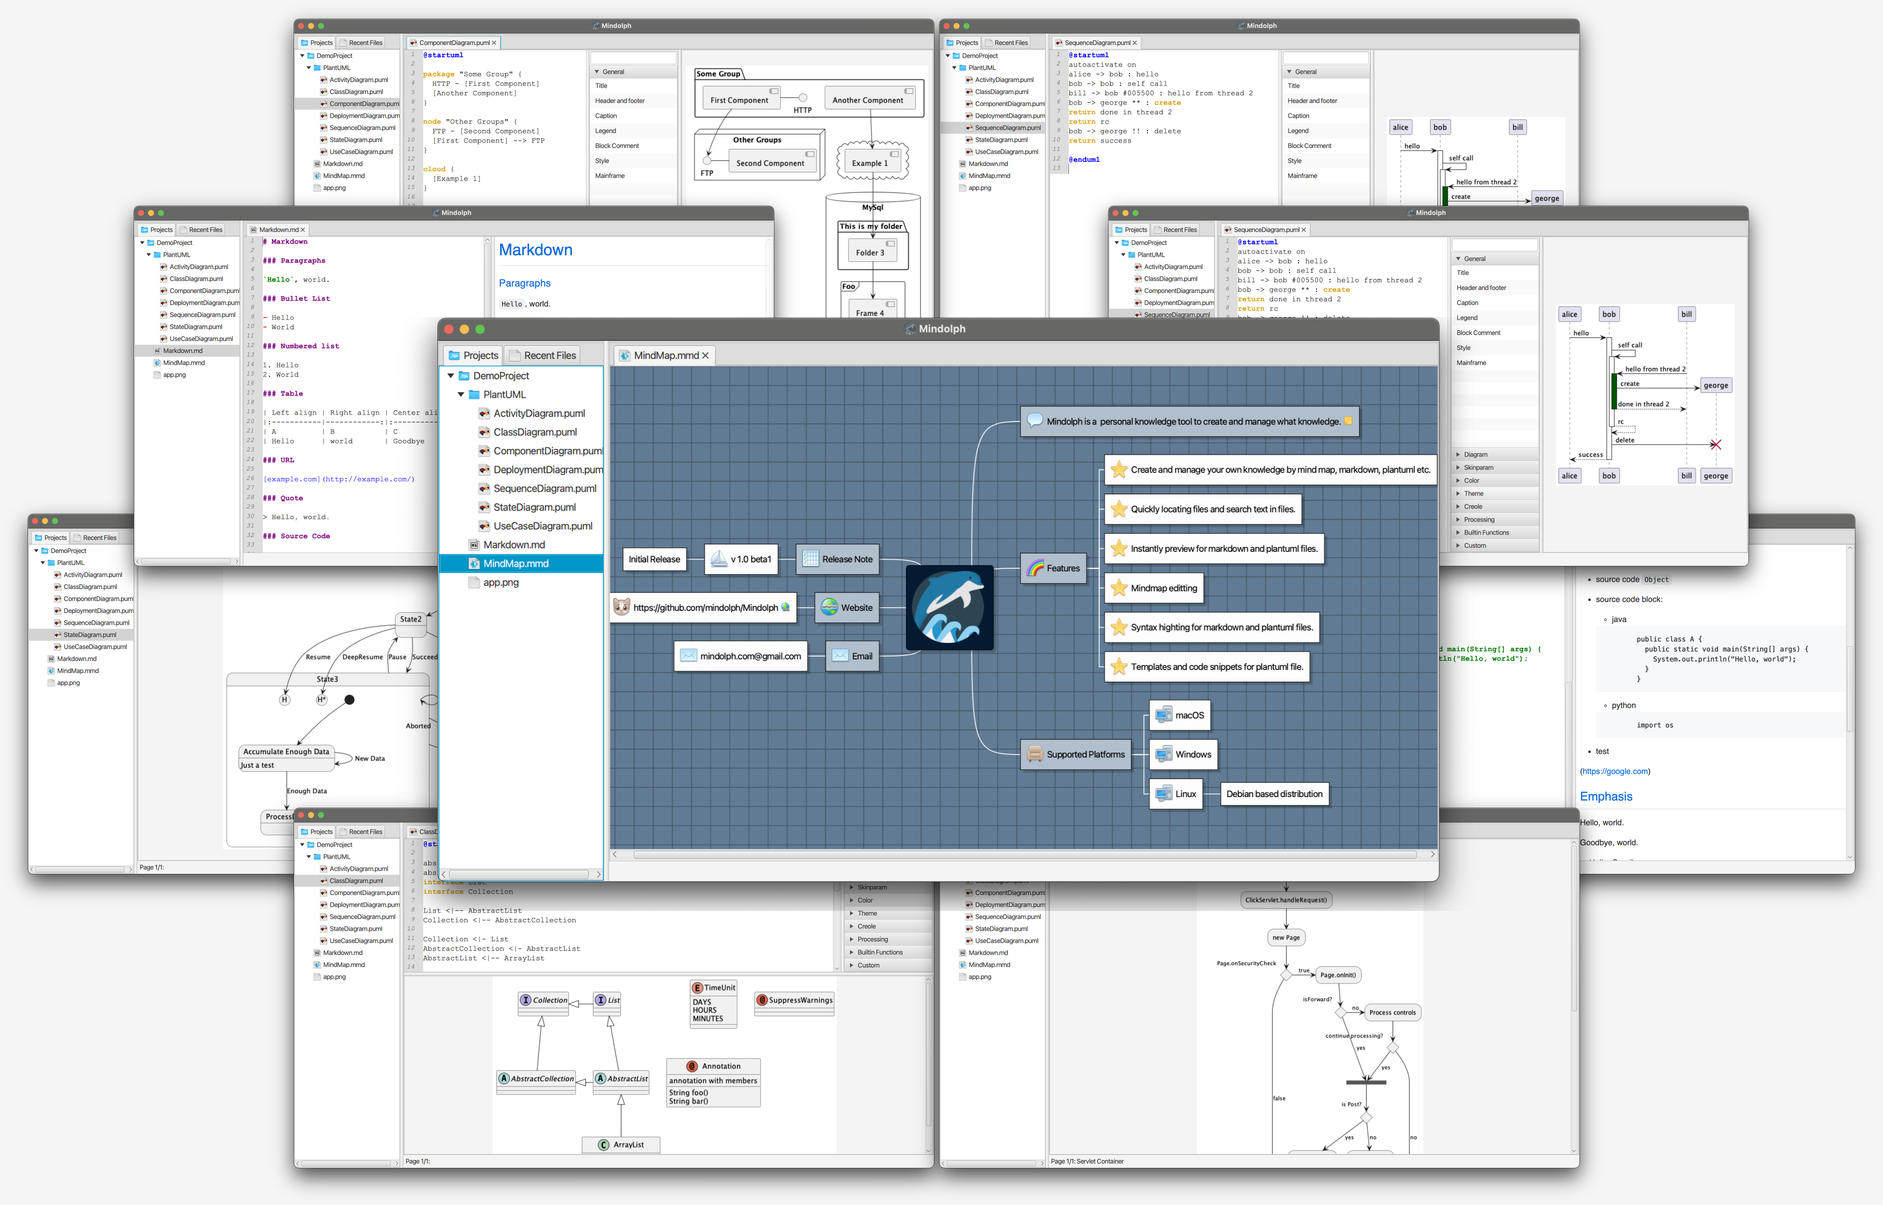The height and width of the screenshot is (1205, 1883).
Task: Click the image file icon beside app.png in front window
Action: click(474, 582)
